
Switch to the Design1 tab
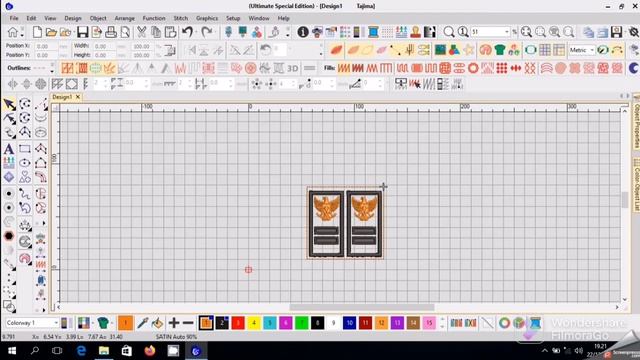click(62, 97)
